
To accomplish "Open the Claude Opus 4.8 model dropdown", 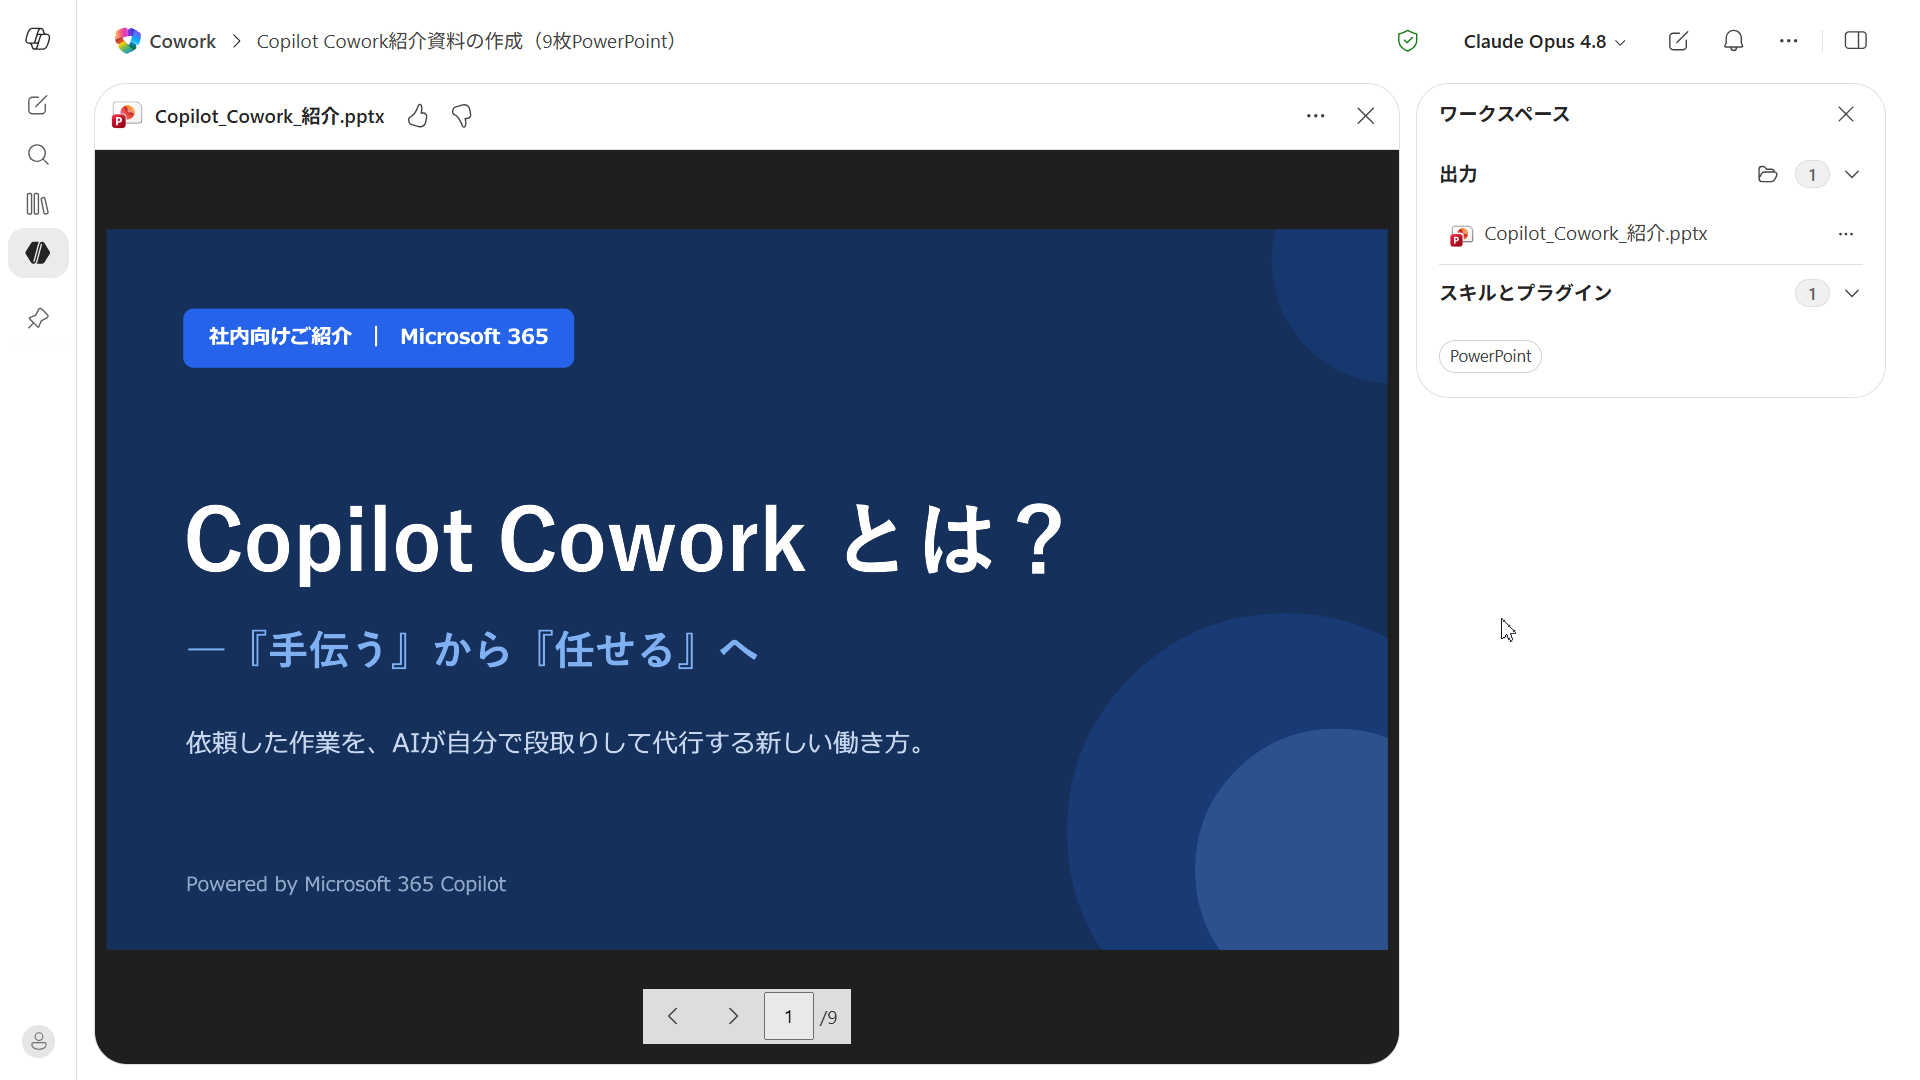I will coord(1544,41).
